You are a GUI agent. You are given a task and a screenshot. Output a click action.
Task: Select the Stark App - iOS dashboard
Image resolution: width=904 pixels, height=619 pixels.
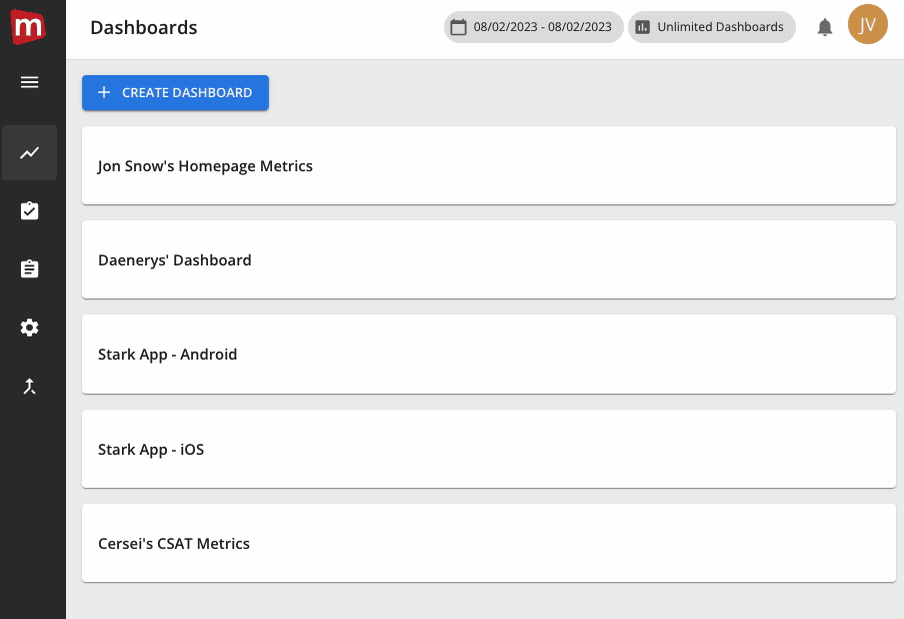tap(488, 449)
